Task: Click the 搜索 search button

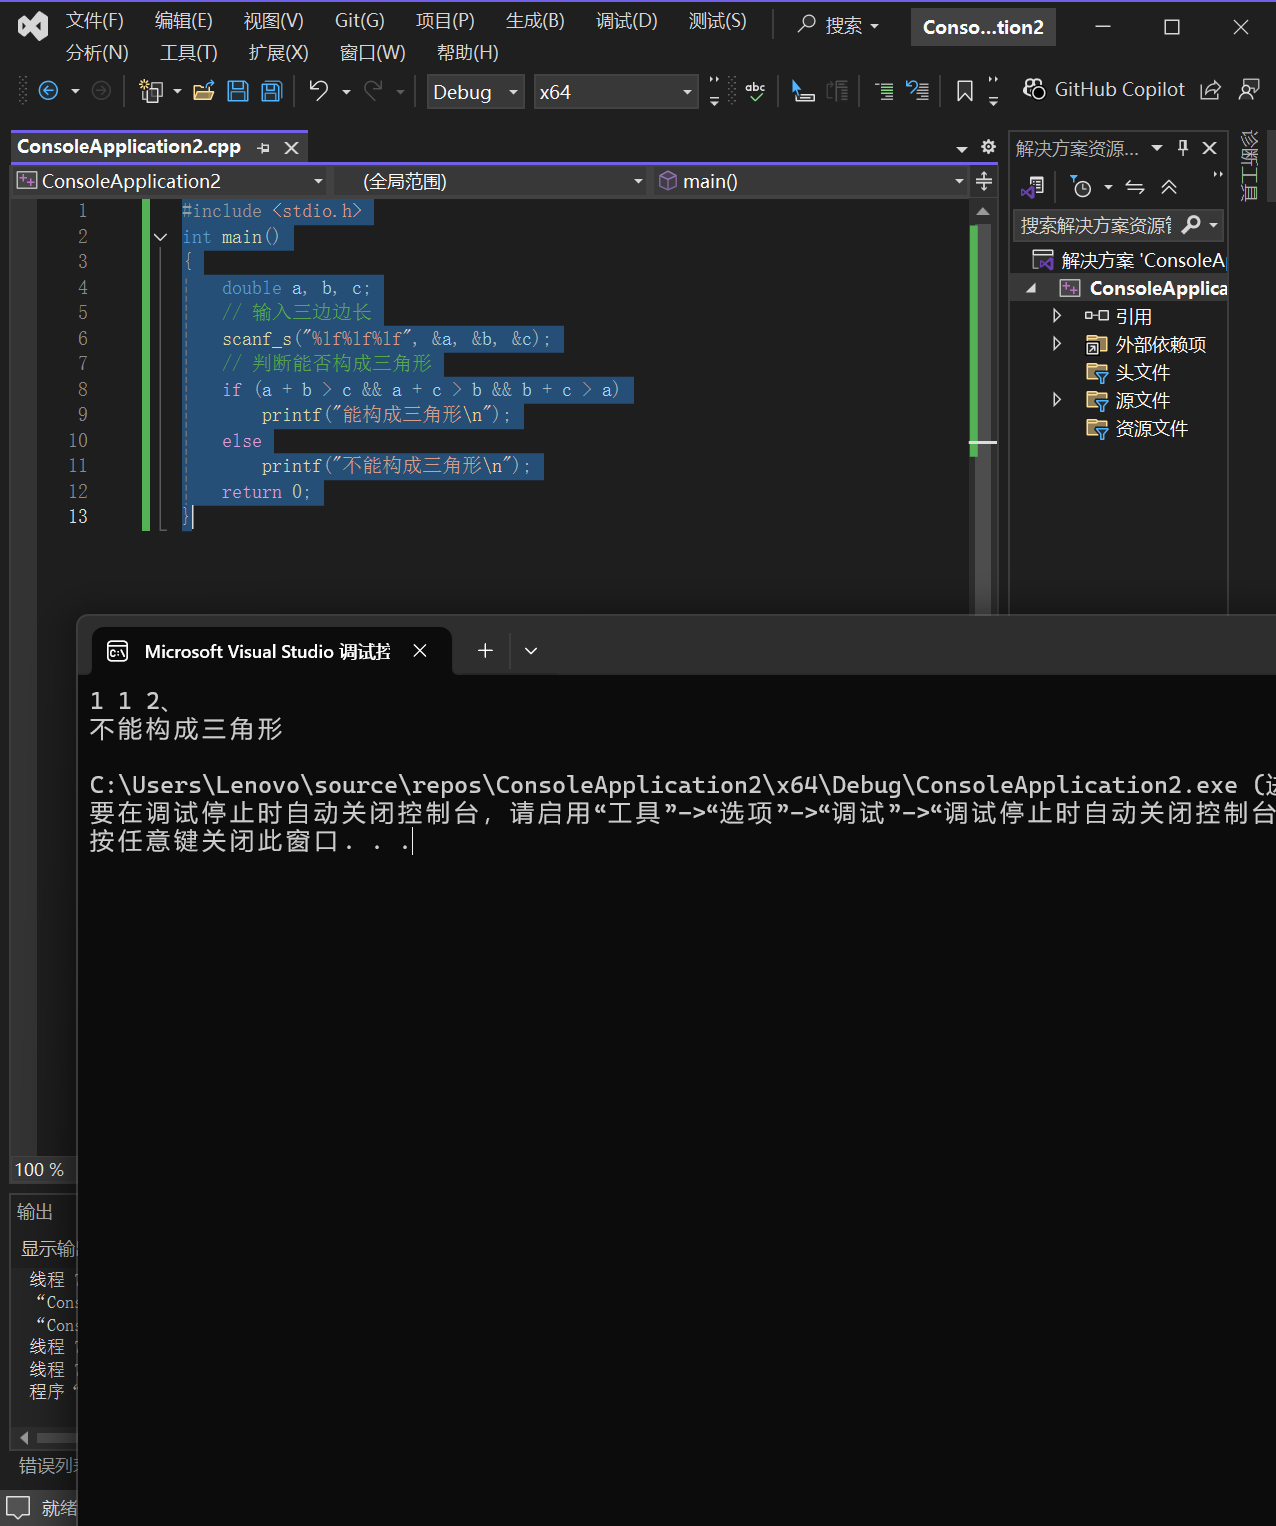Action: (x=838, y=25)
